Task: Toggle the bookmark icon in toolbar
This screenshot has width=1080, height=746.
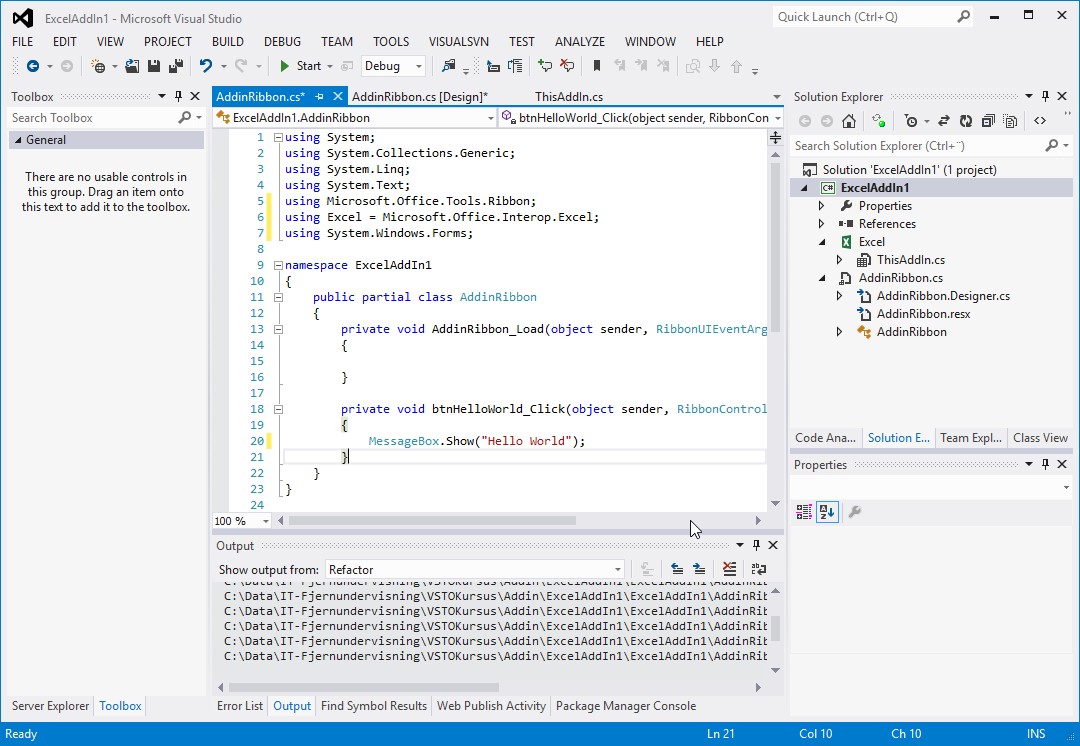Action: 596,66
